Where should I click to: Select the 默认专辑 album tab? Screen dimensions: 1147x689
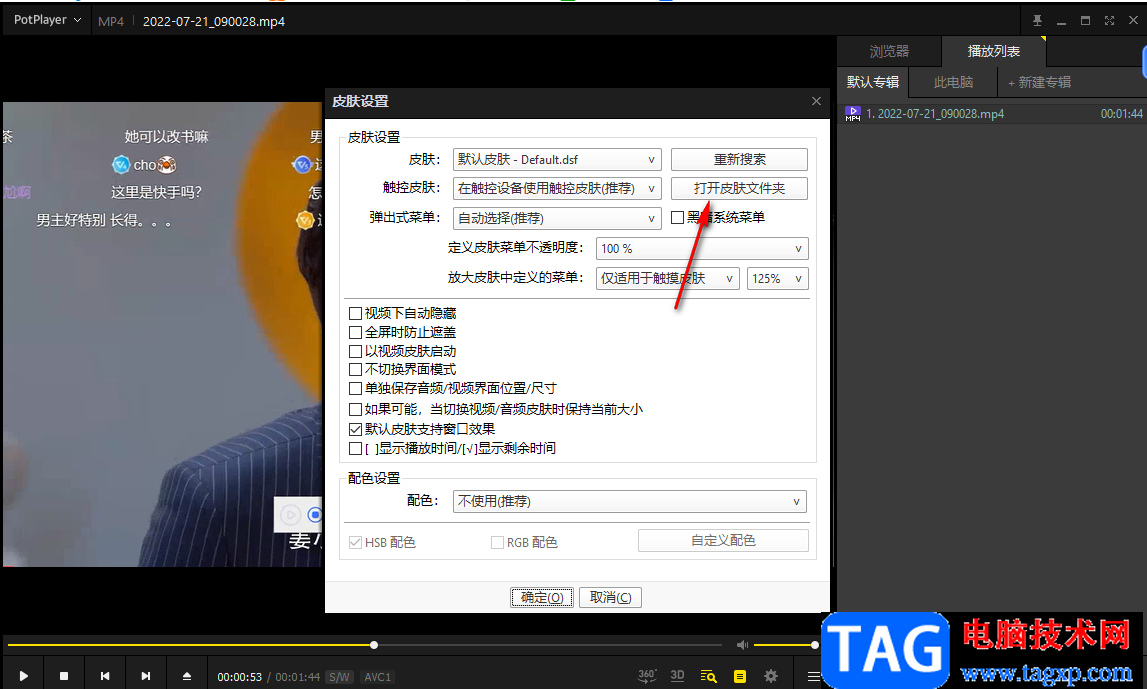pos(873,82)
